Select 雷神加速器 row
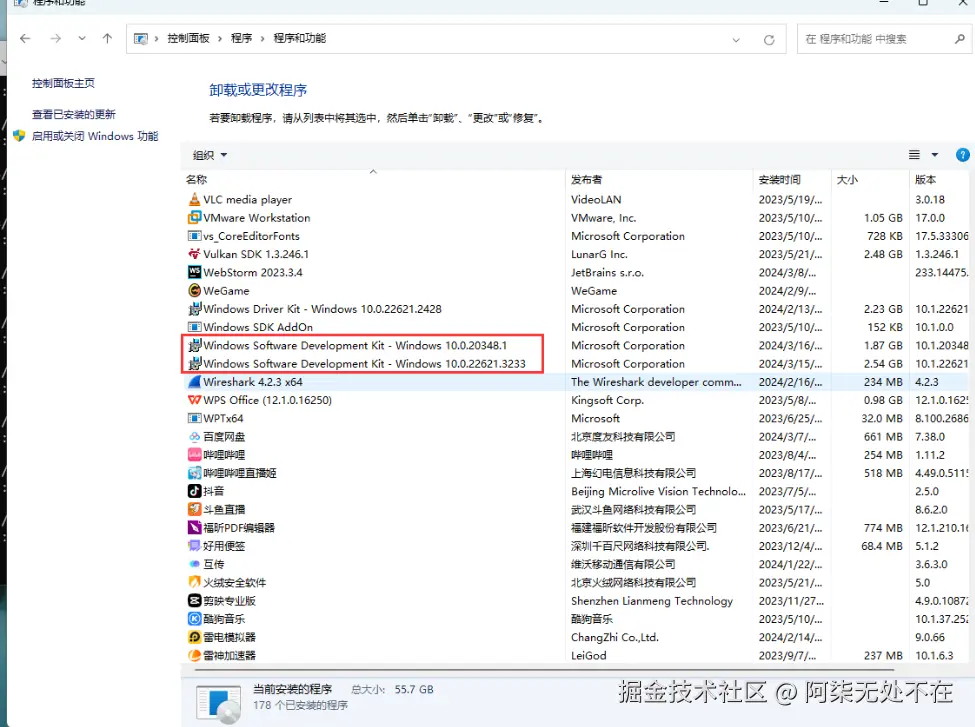The image size is (975, 727). pos(578,655)
